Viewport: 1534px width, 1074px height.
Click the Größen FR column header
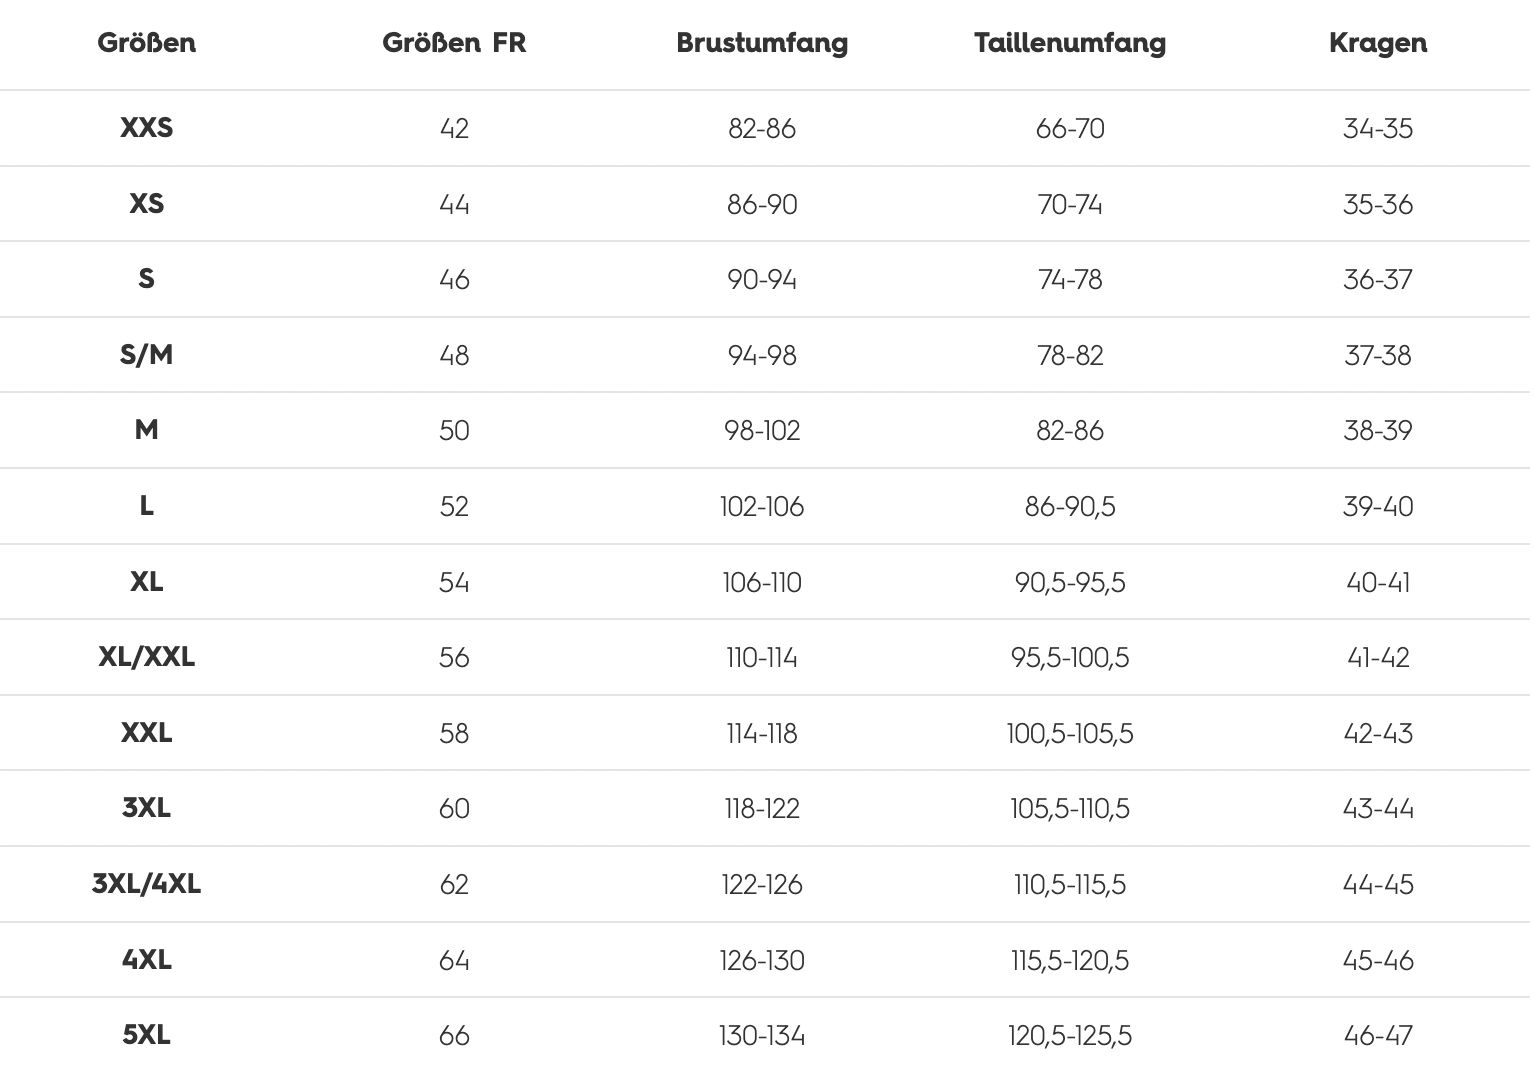(x=454, y=43)
